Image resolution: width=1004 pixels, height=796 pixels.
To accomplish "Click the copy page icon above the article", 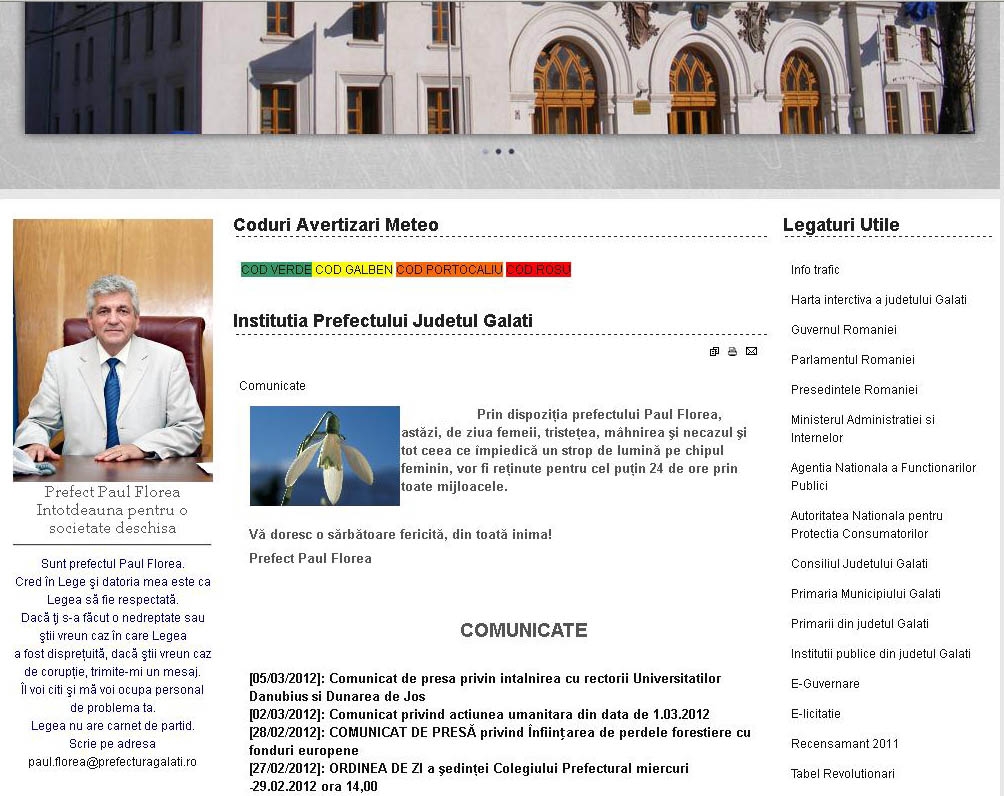I will [x=714, y=351].
